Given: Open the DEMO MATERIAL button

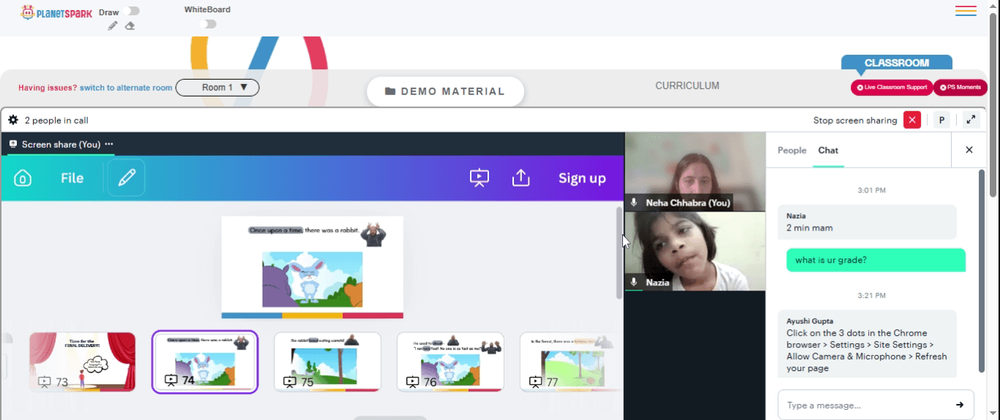Looking at the screenshot, I should [445, 92].
